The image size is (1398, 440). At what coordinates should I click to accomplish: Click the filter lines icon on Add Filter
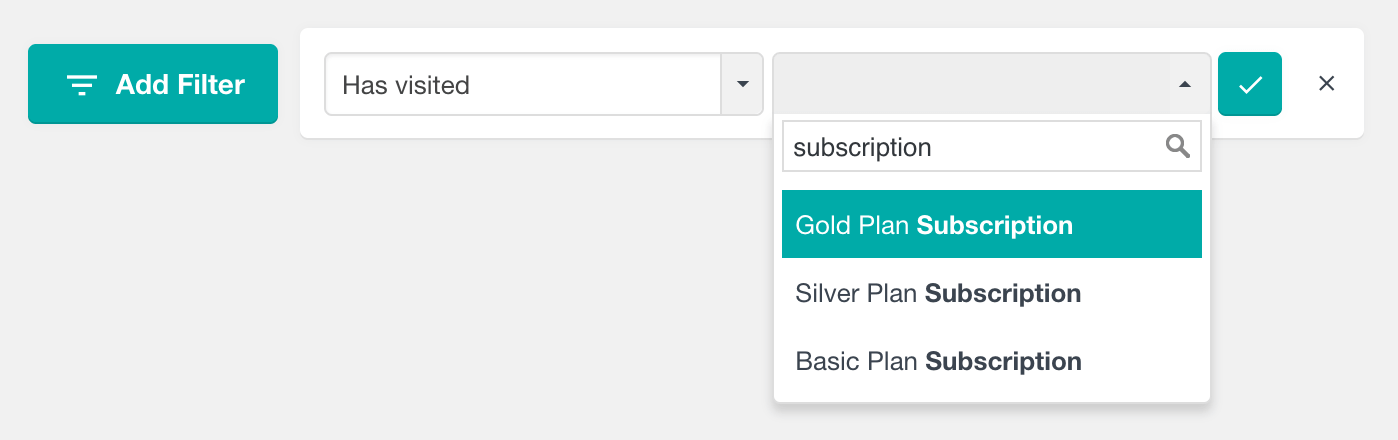(x=81, y=85)
